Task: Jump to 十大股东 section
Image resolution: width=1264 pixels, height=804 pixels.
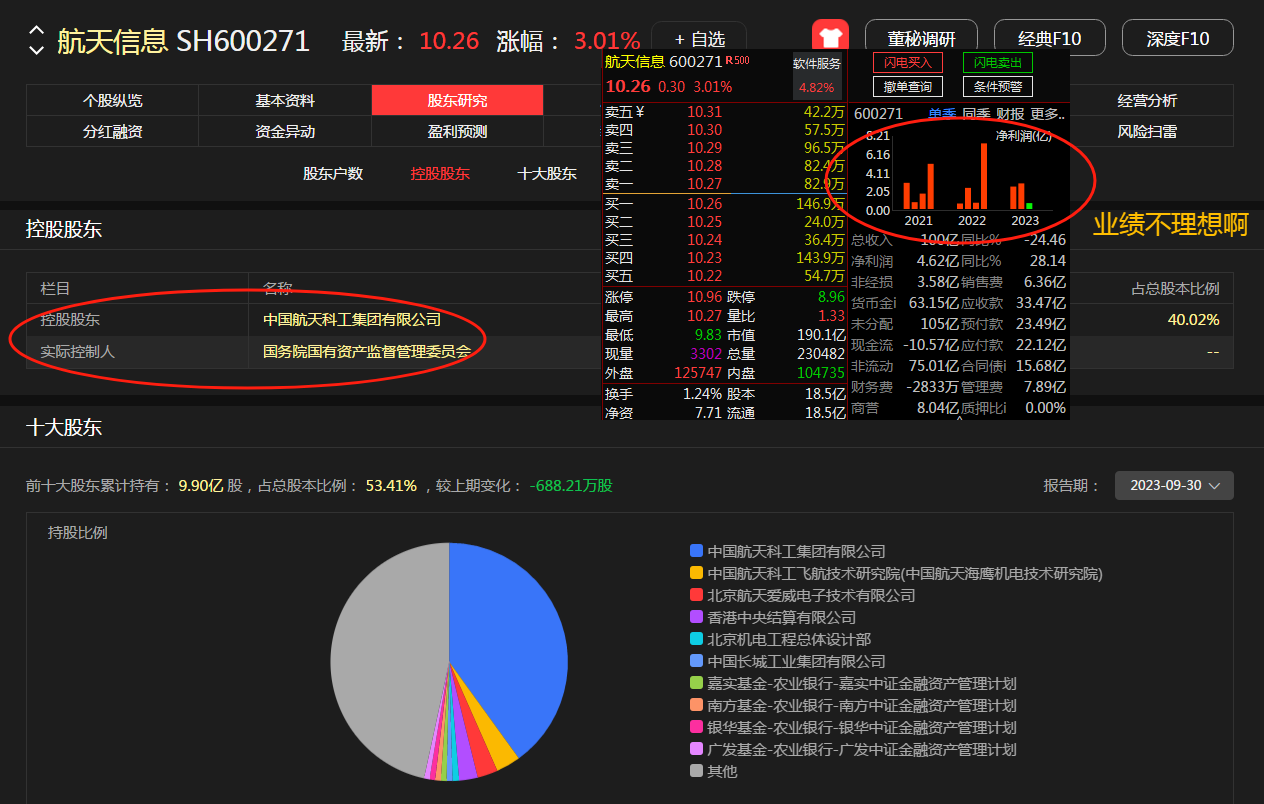Action: (x=547, y=174)
